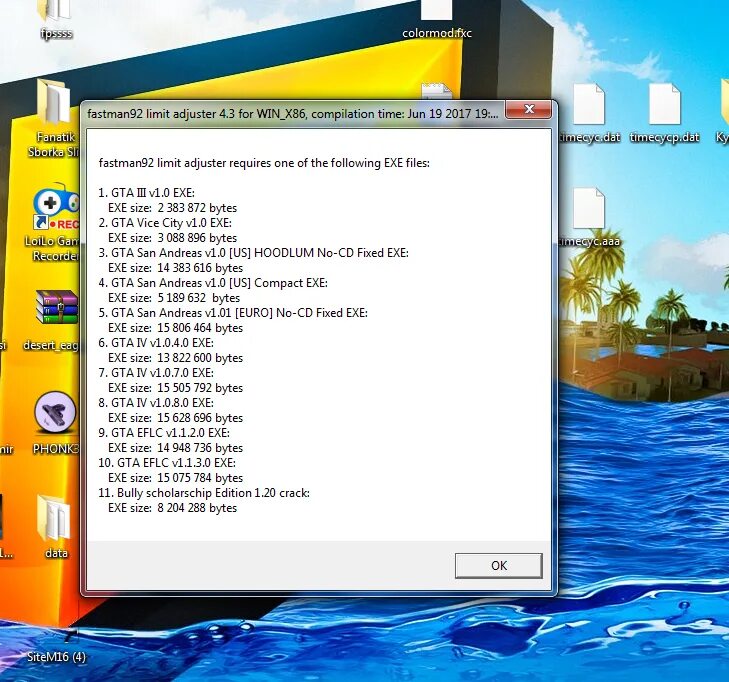Click 'EXE size: 14 948 736 bytes' line
Screen dimensions: 729x682
pyautogui.click(x=175, y=448)
